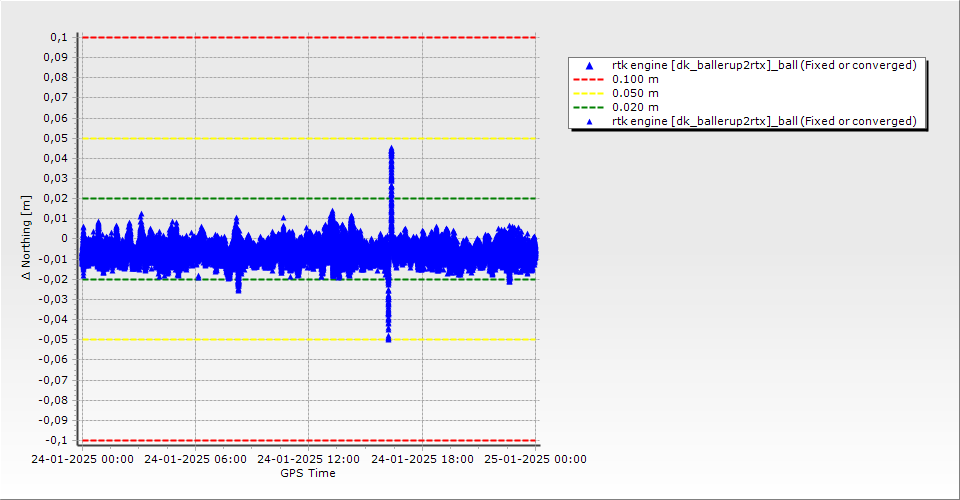Click y-axis tick label '-0,08'

[53, 400]
